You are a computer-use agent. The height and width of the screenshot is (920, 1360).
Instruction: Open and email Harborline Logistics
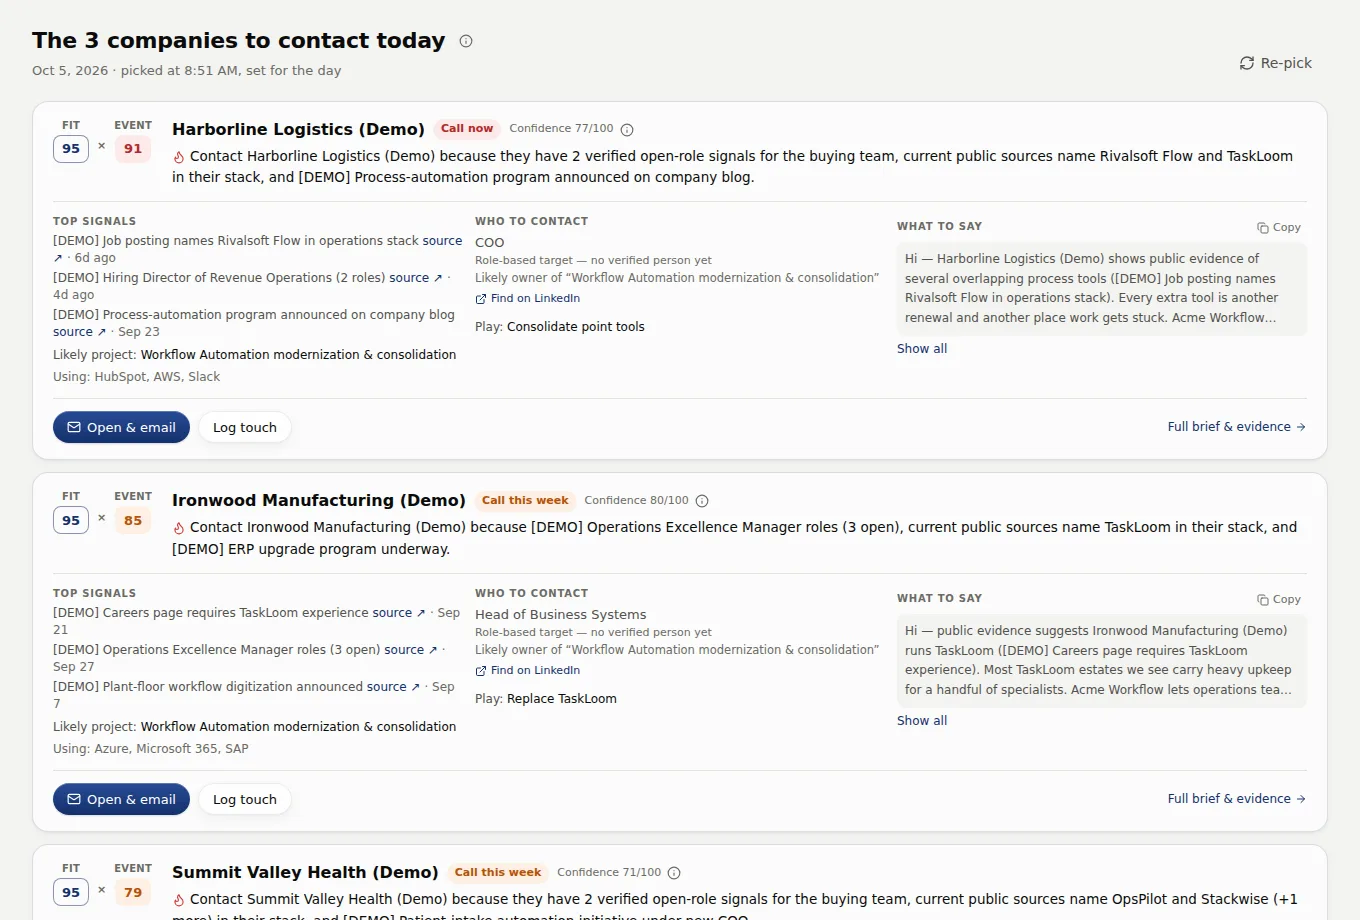click(121, 427)
